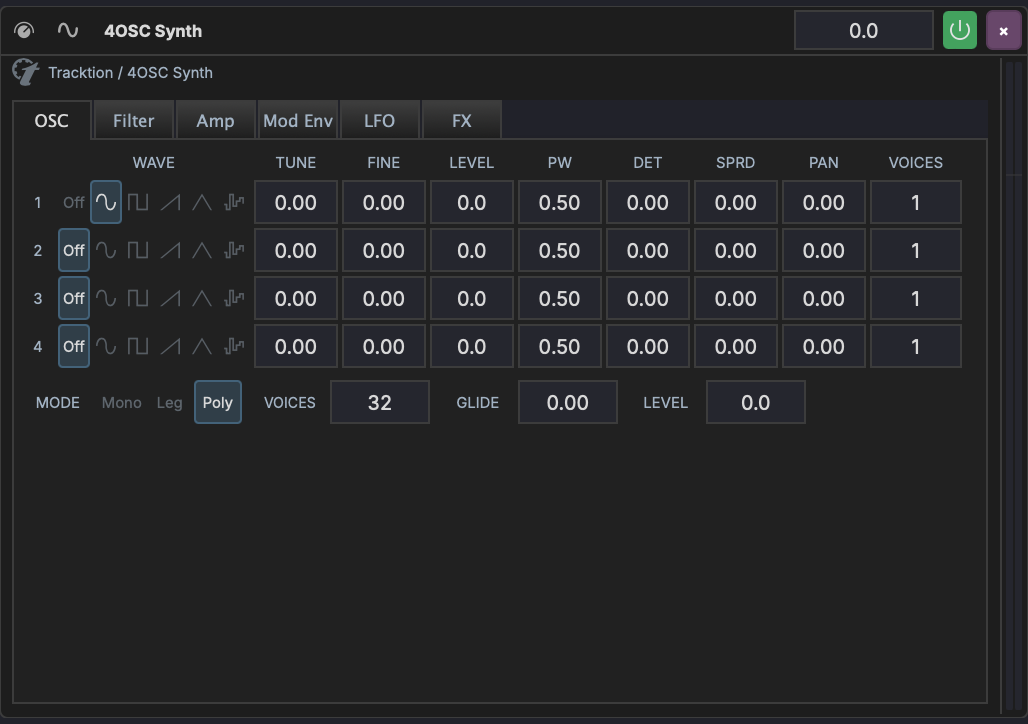The height and width of the screenshot is (724, 1028).
Task: Click the VOICES 32 value field
Action: (380, 402)
